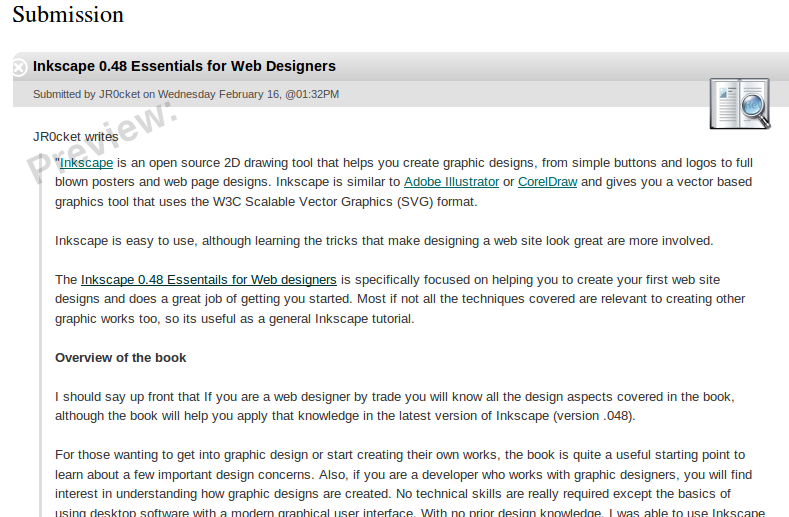Click the Submitted by JR0cket byline
The image size is (789, 517).
coord(186,94)
